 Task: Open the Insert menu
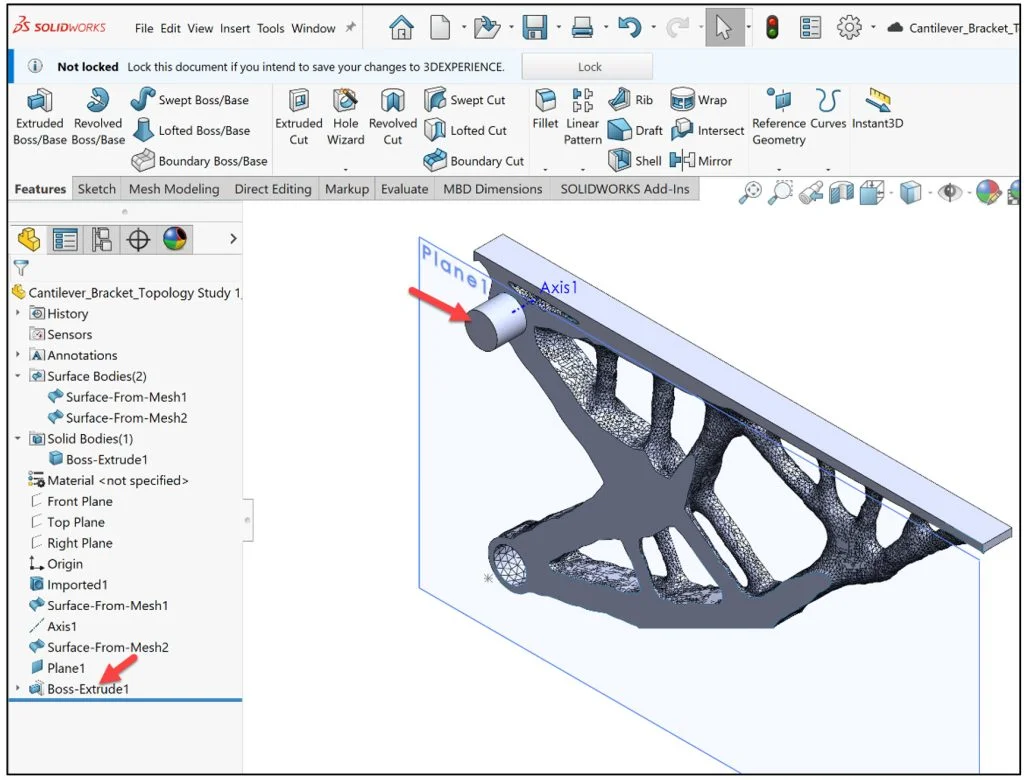click(x=235, y=29)
